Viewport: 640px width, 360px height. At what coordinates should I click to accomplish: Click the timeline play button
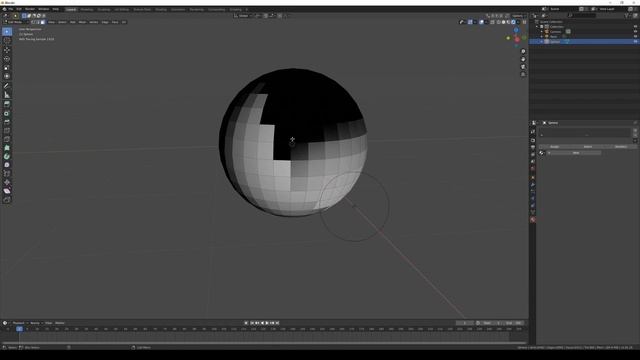click(x=267, y=323)
